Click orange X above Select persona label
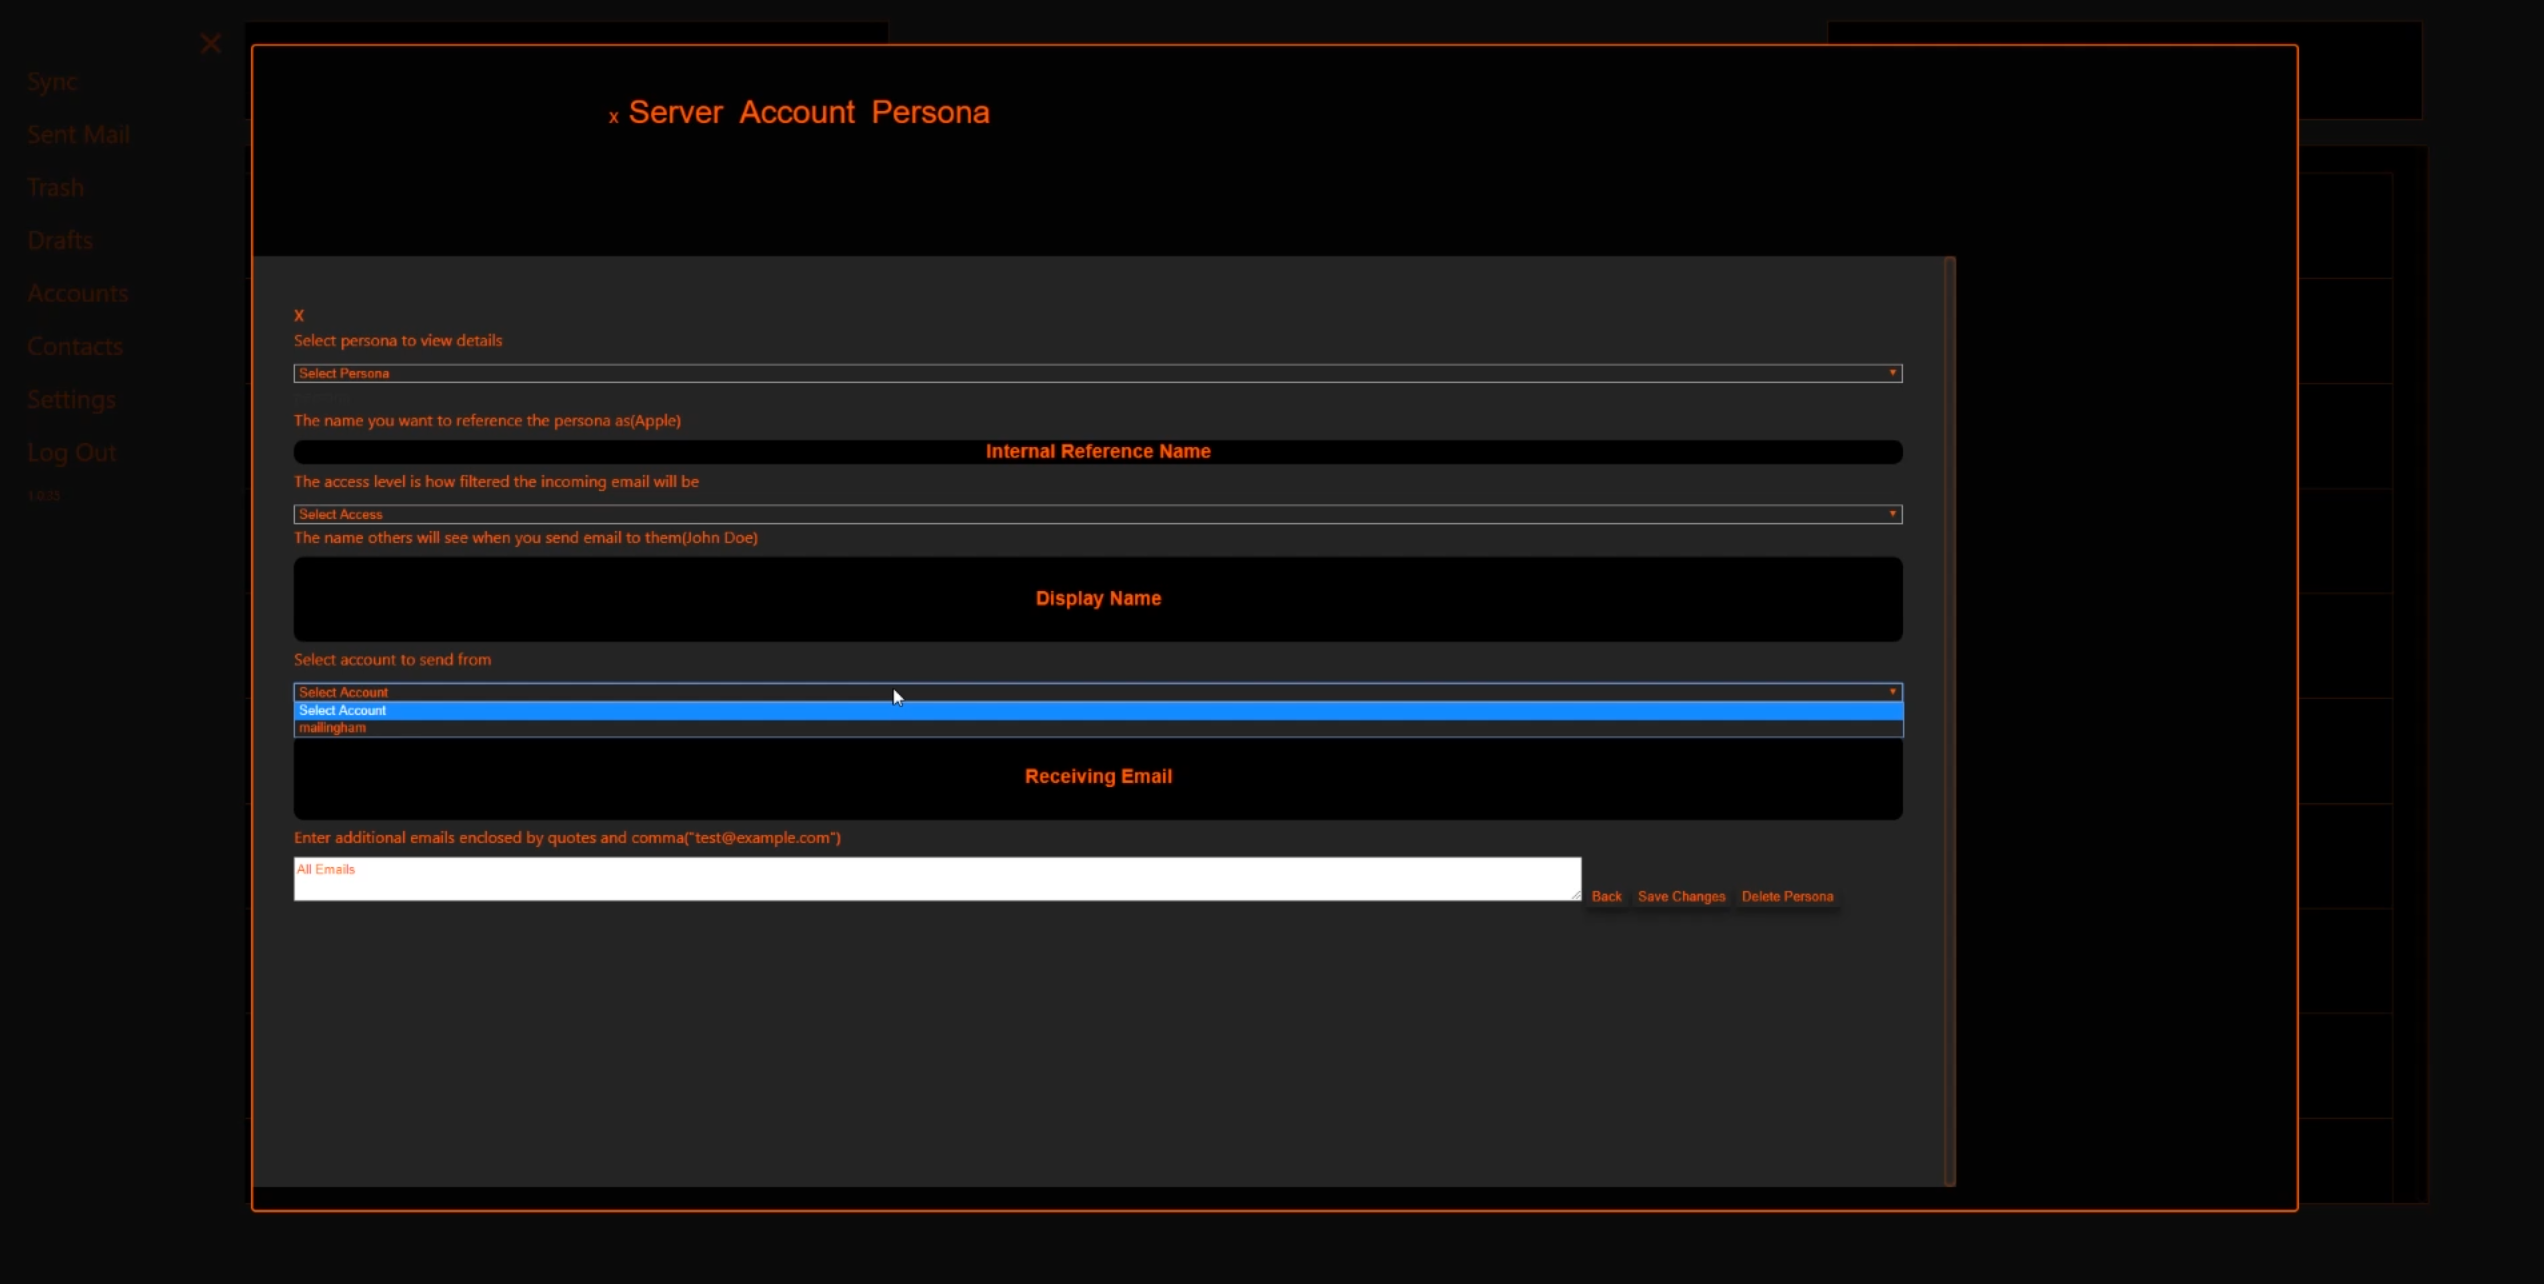Viewport: 2544px width, 1284px height. [298, 315]
